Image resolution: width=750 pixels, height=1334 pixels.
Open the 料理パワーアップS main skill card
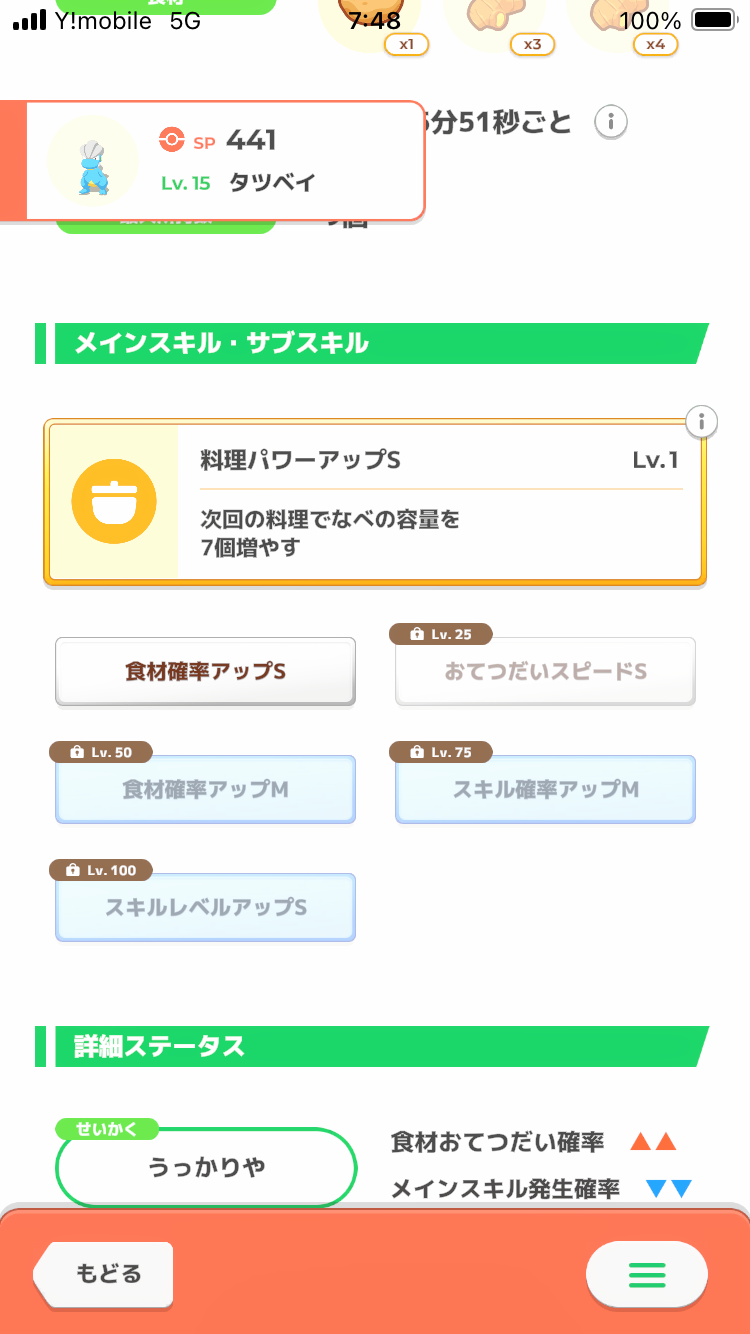point(440,502)
